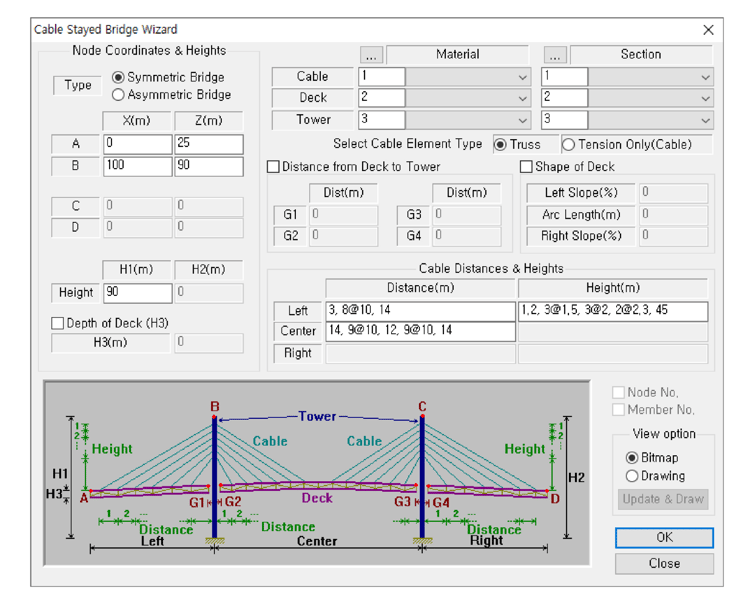Switch view option to Drawing
Screen dimensions: 750x600
(632, 476)
